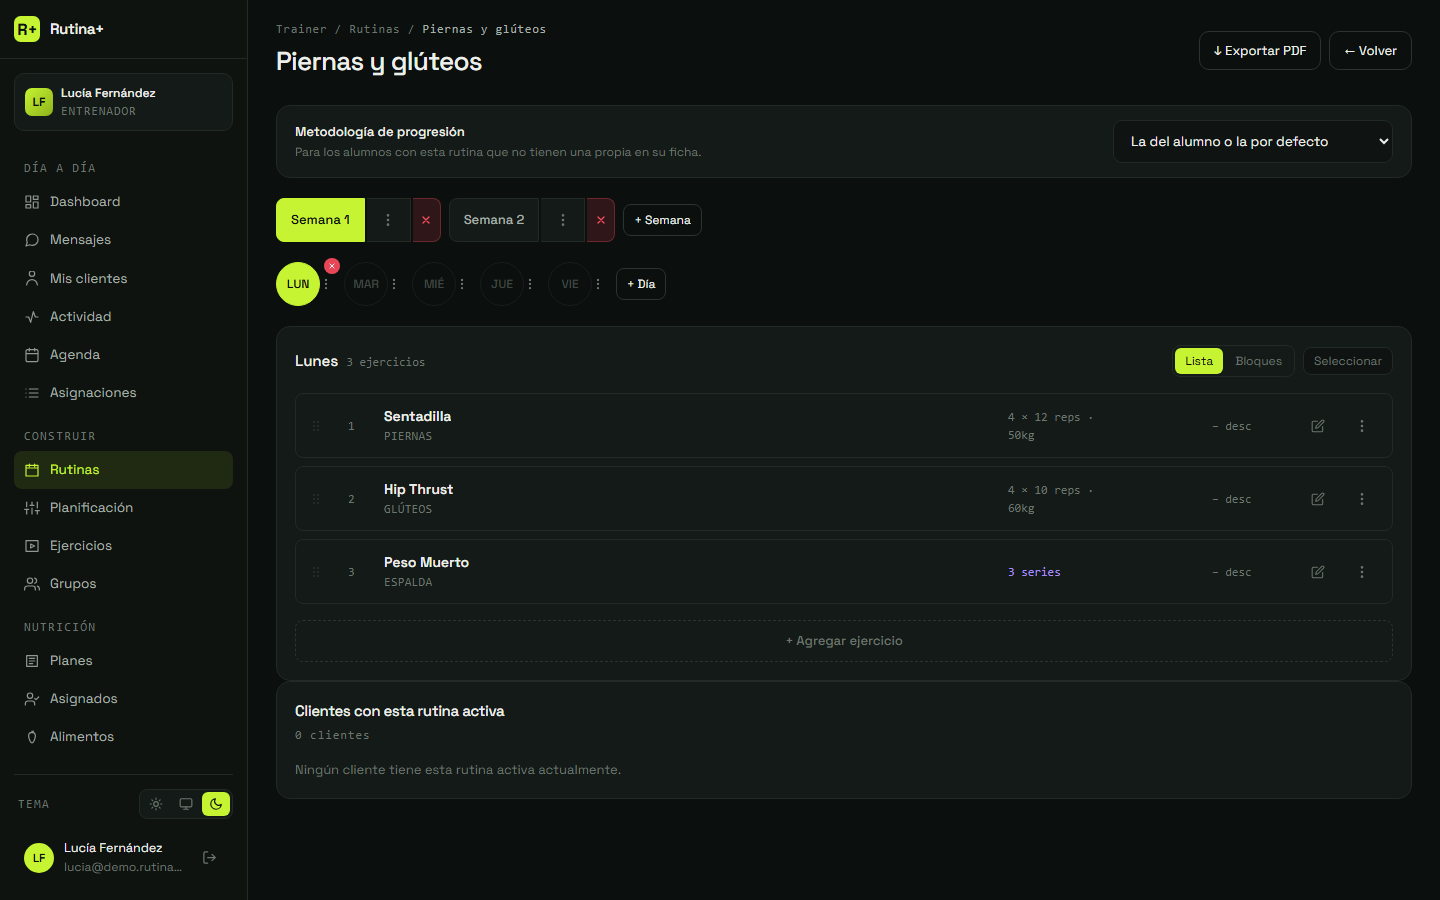Image resolution: width=1440 pixels, height=900 pixels.
Task: Grab the drag handle on Sentadilla row
Action: 316,426
